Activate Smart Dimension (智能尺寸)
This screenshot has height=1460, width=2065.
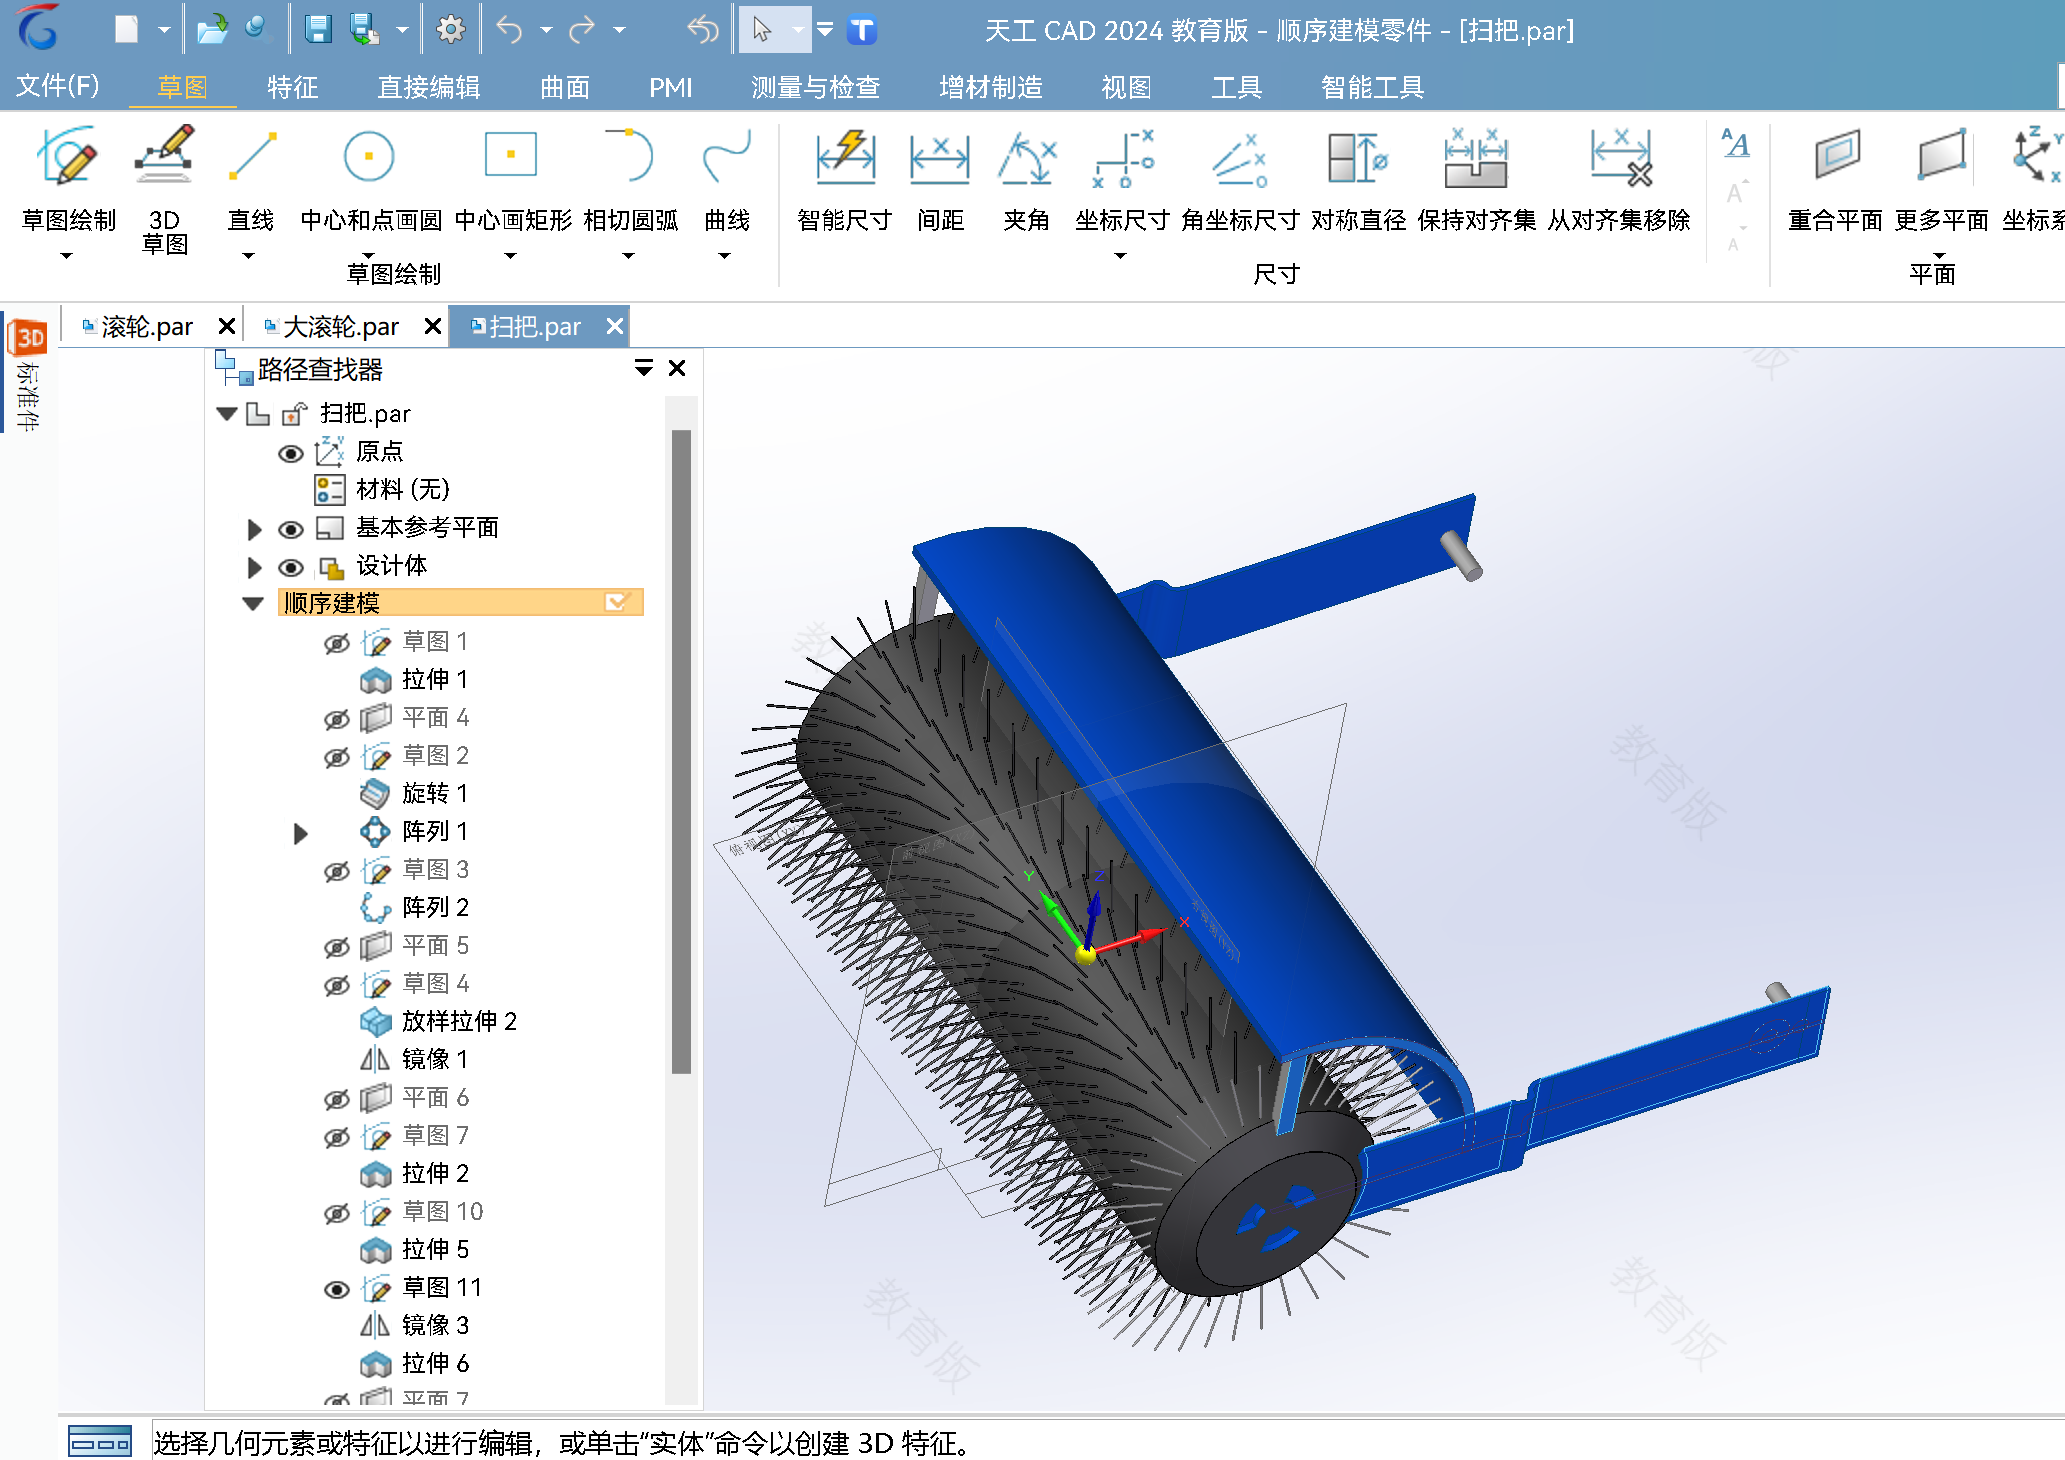tap(844, 180)
